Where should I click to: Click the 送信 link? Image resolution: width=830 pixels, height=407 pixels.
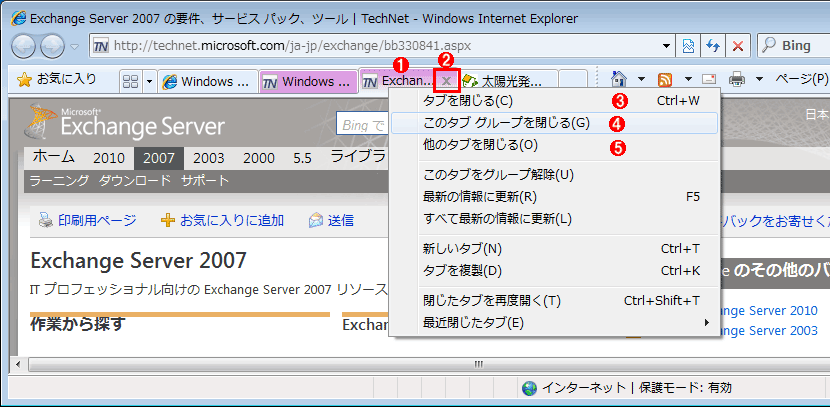[x=340, y=220]
